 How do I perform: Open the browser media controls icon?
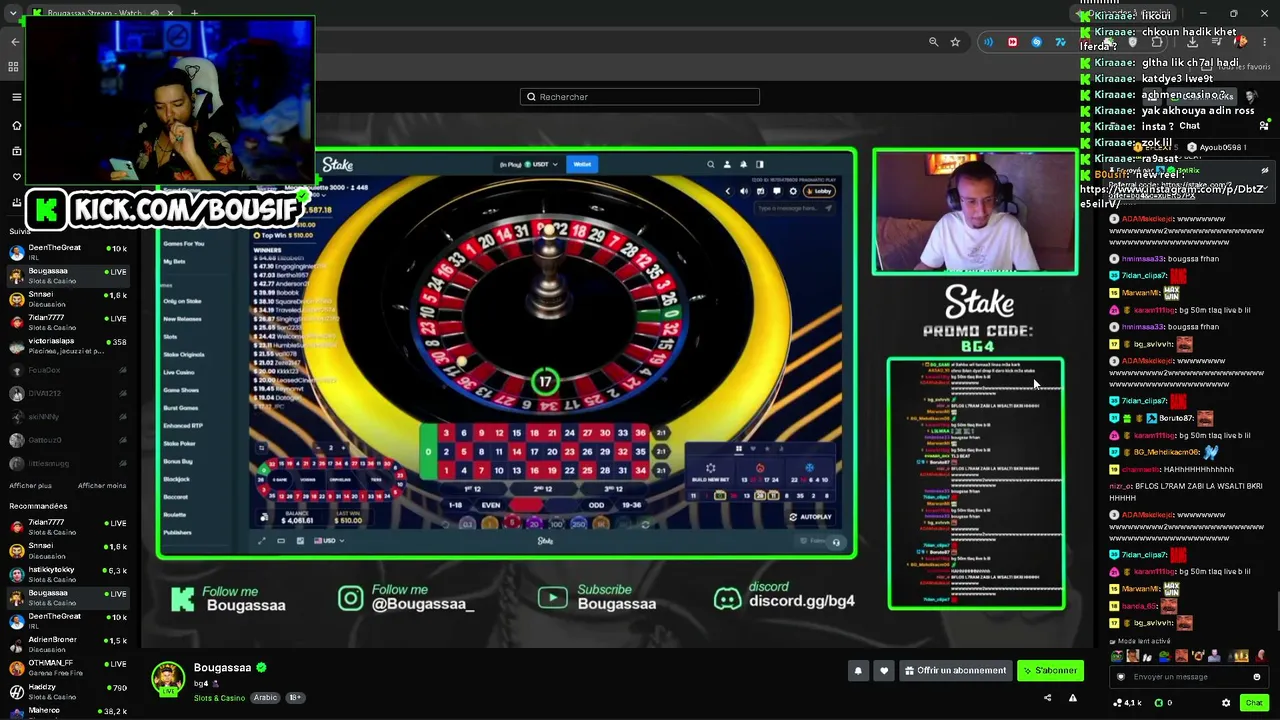point(1217,42)
